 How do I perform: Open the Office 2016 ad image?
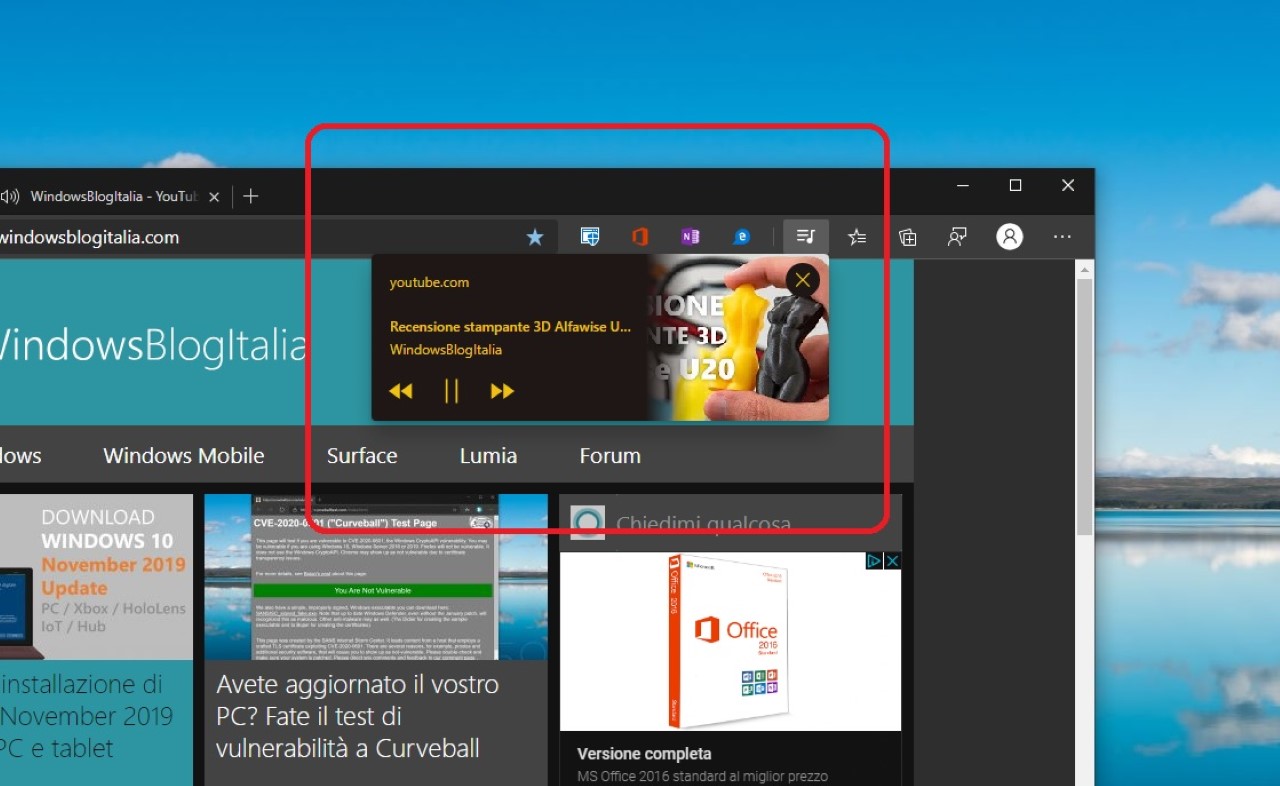pos(730,642)
